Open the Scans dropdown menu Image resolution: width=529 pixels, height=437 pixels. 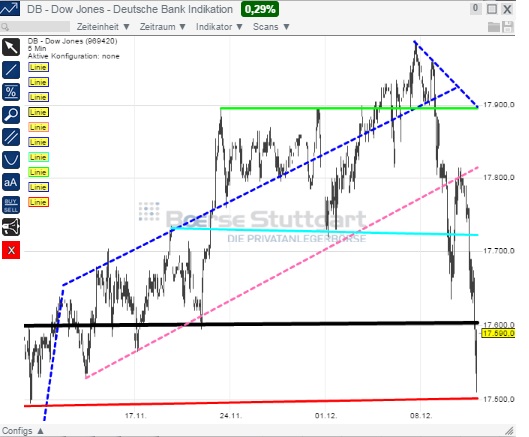click(271, 27)
